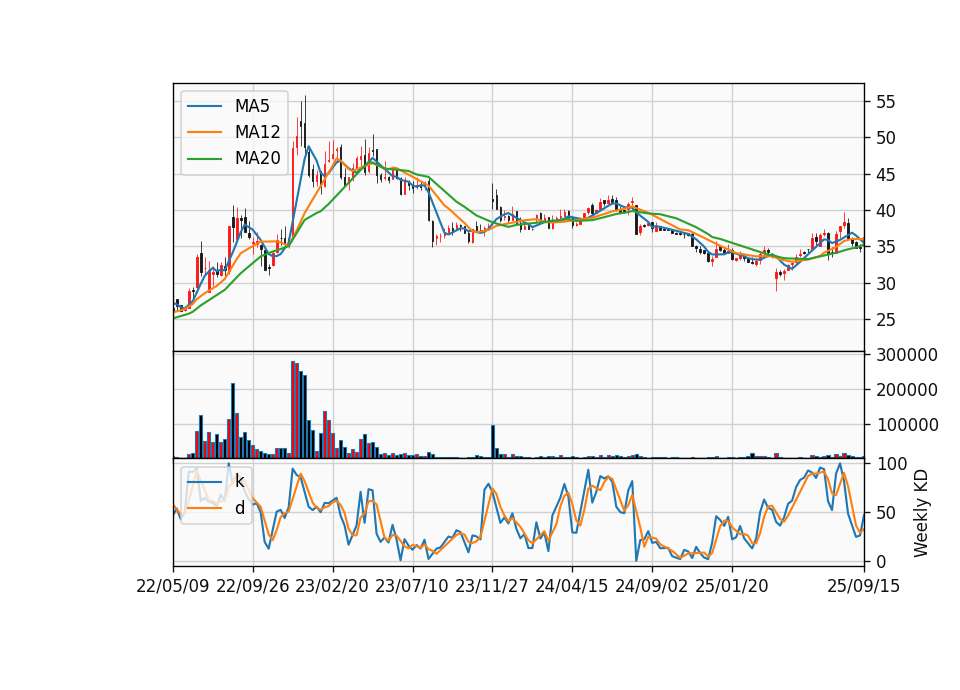Click the 22/05/09 date tick label

(173, 586)
